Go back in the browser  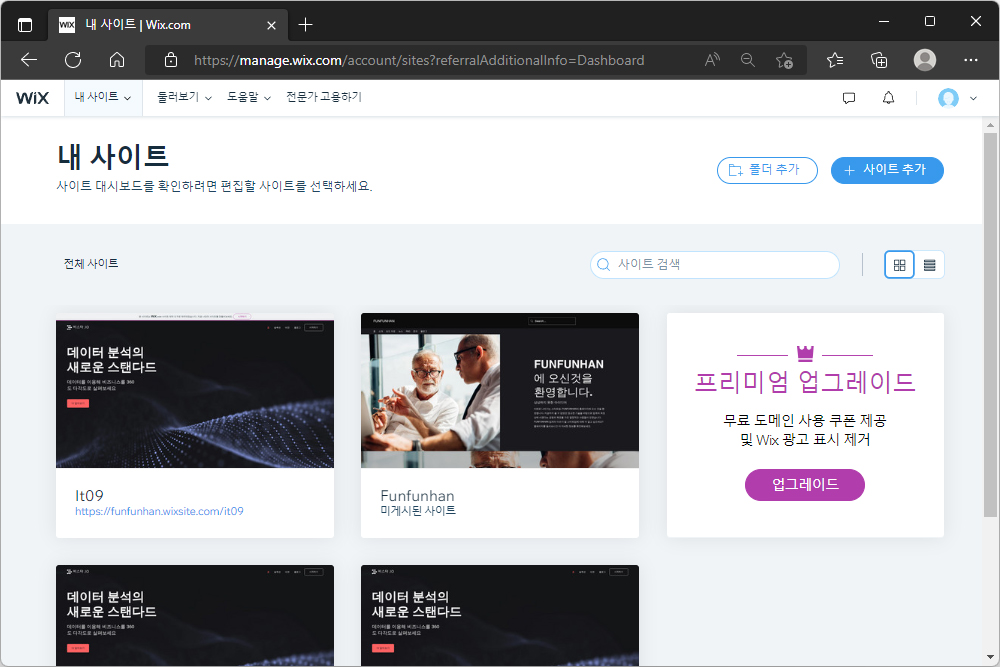[x=29, y=60]
